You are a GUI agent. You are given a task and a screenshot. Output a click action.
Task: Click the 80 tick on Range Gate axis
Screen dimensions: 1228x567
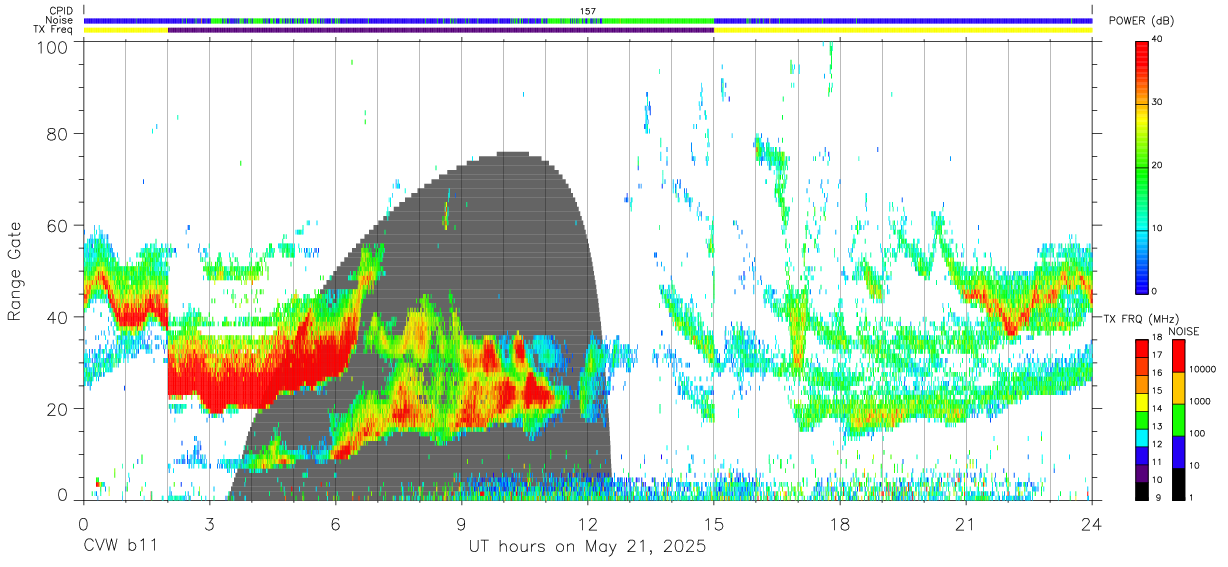click(x=58, y=133)
